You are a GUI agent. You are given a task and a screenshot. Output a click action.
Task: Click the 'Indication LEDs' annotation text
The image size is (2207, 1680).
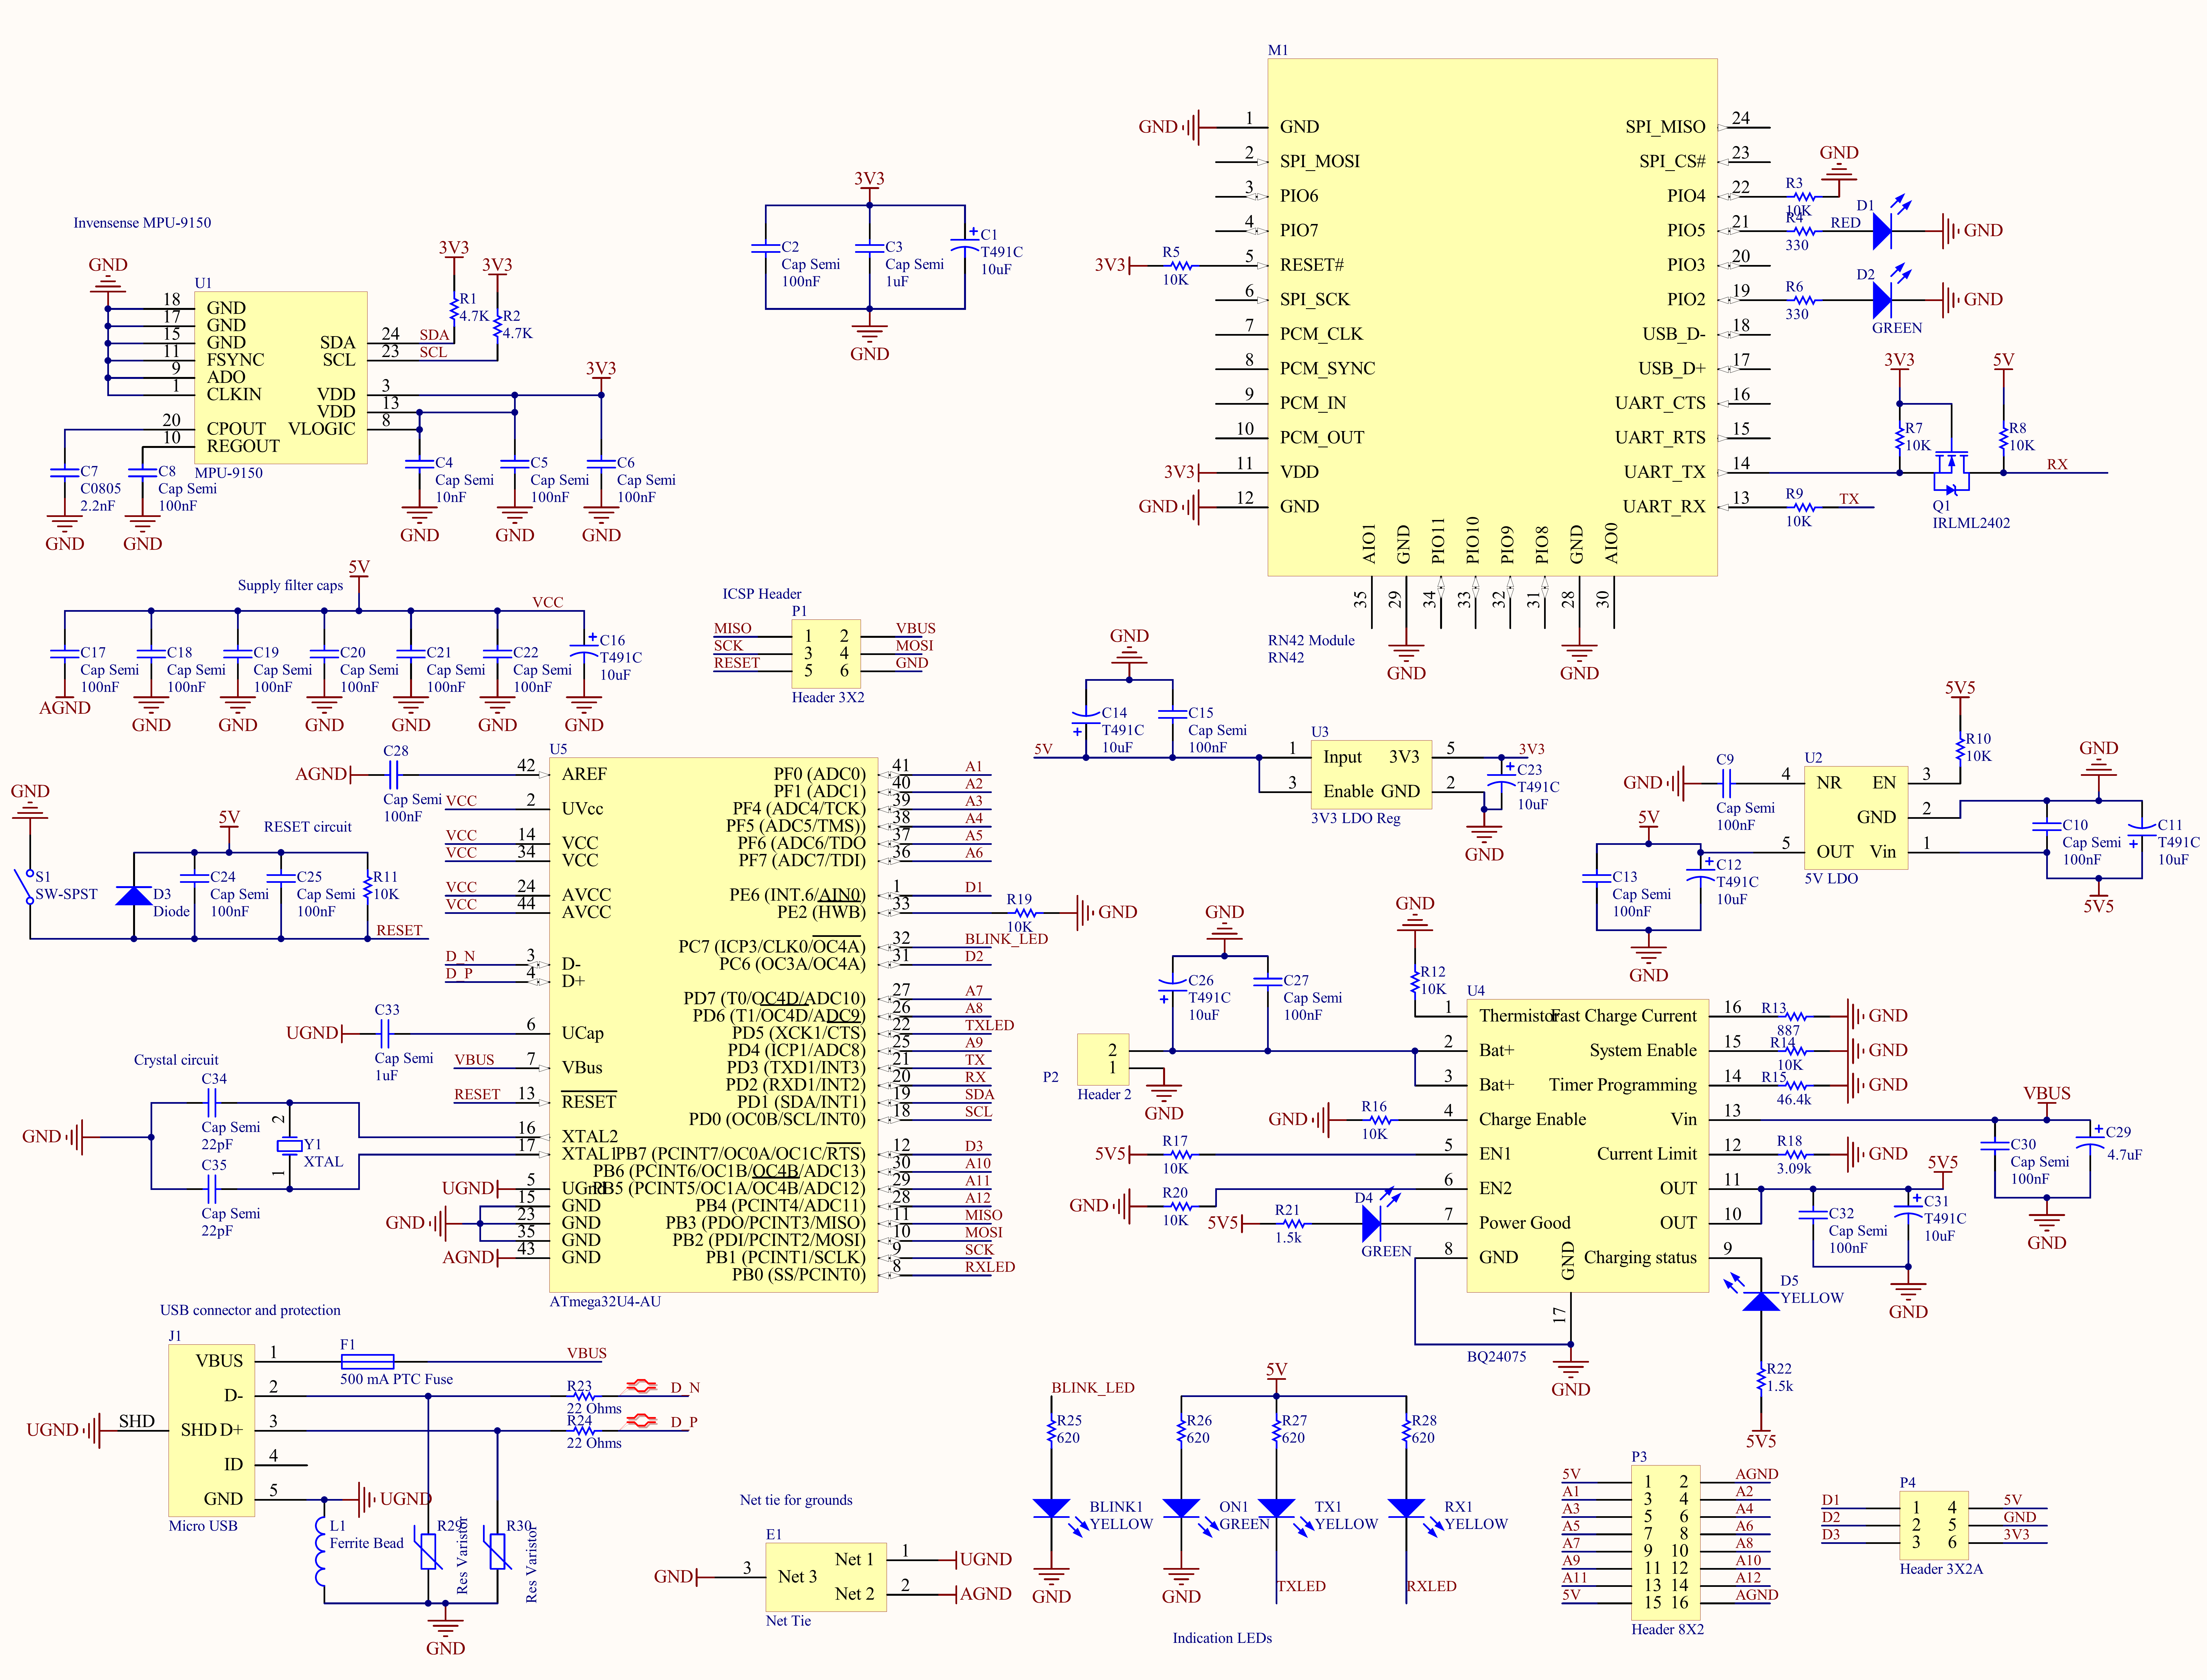pos(1222,1638)
